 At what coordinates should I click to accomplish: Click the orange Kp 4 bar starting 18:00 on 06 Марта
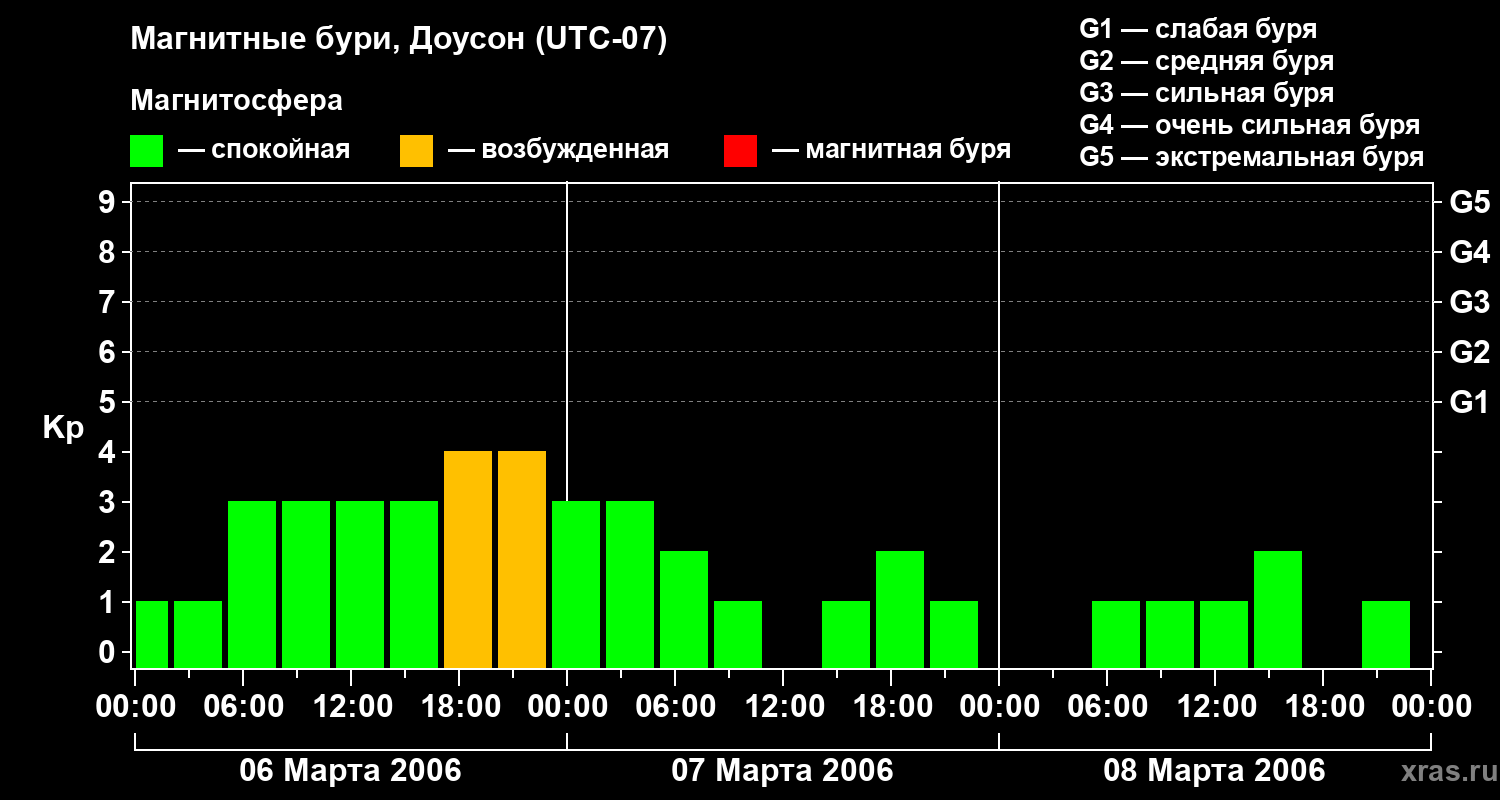[468, 559]
